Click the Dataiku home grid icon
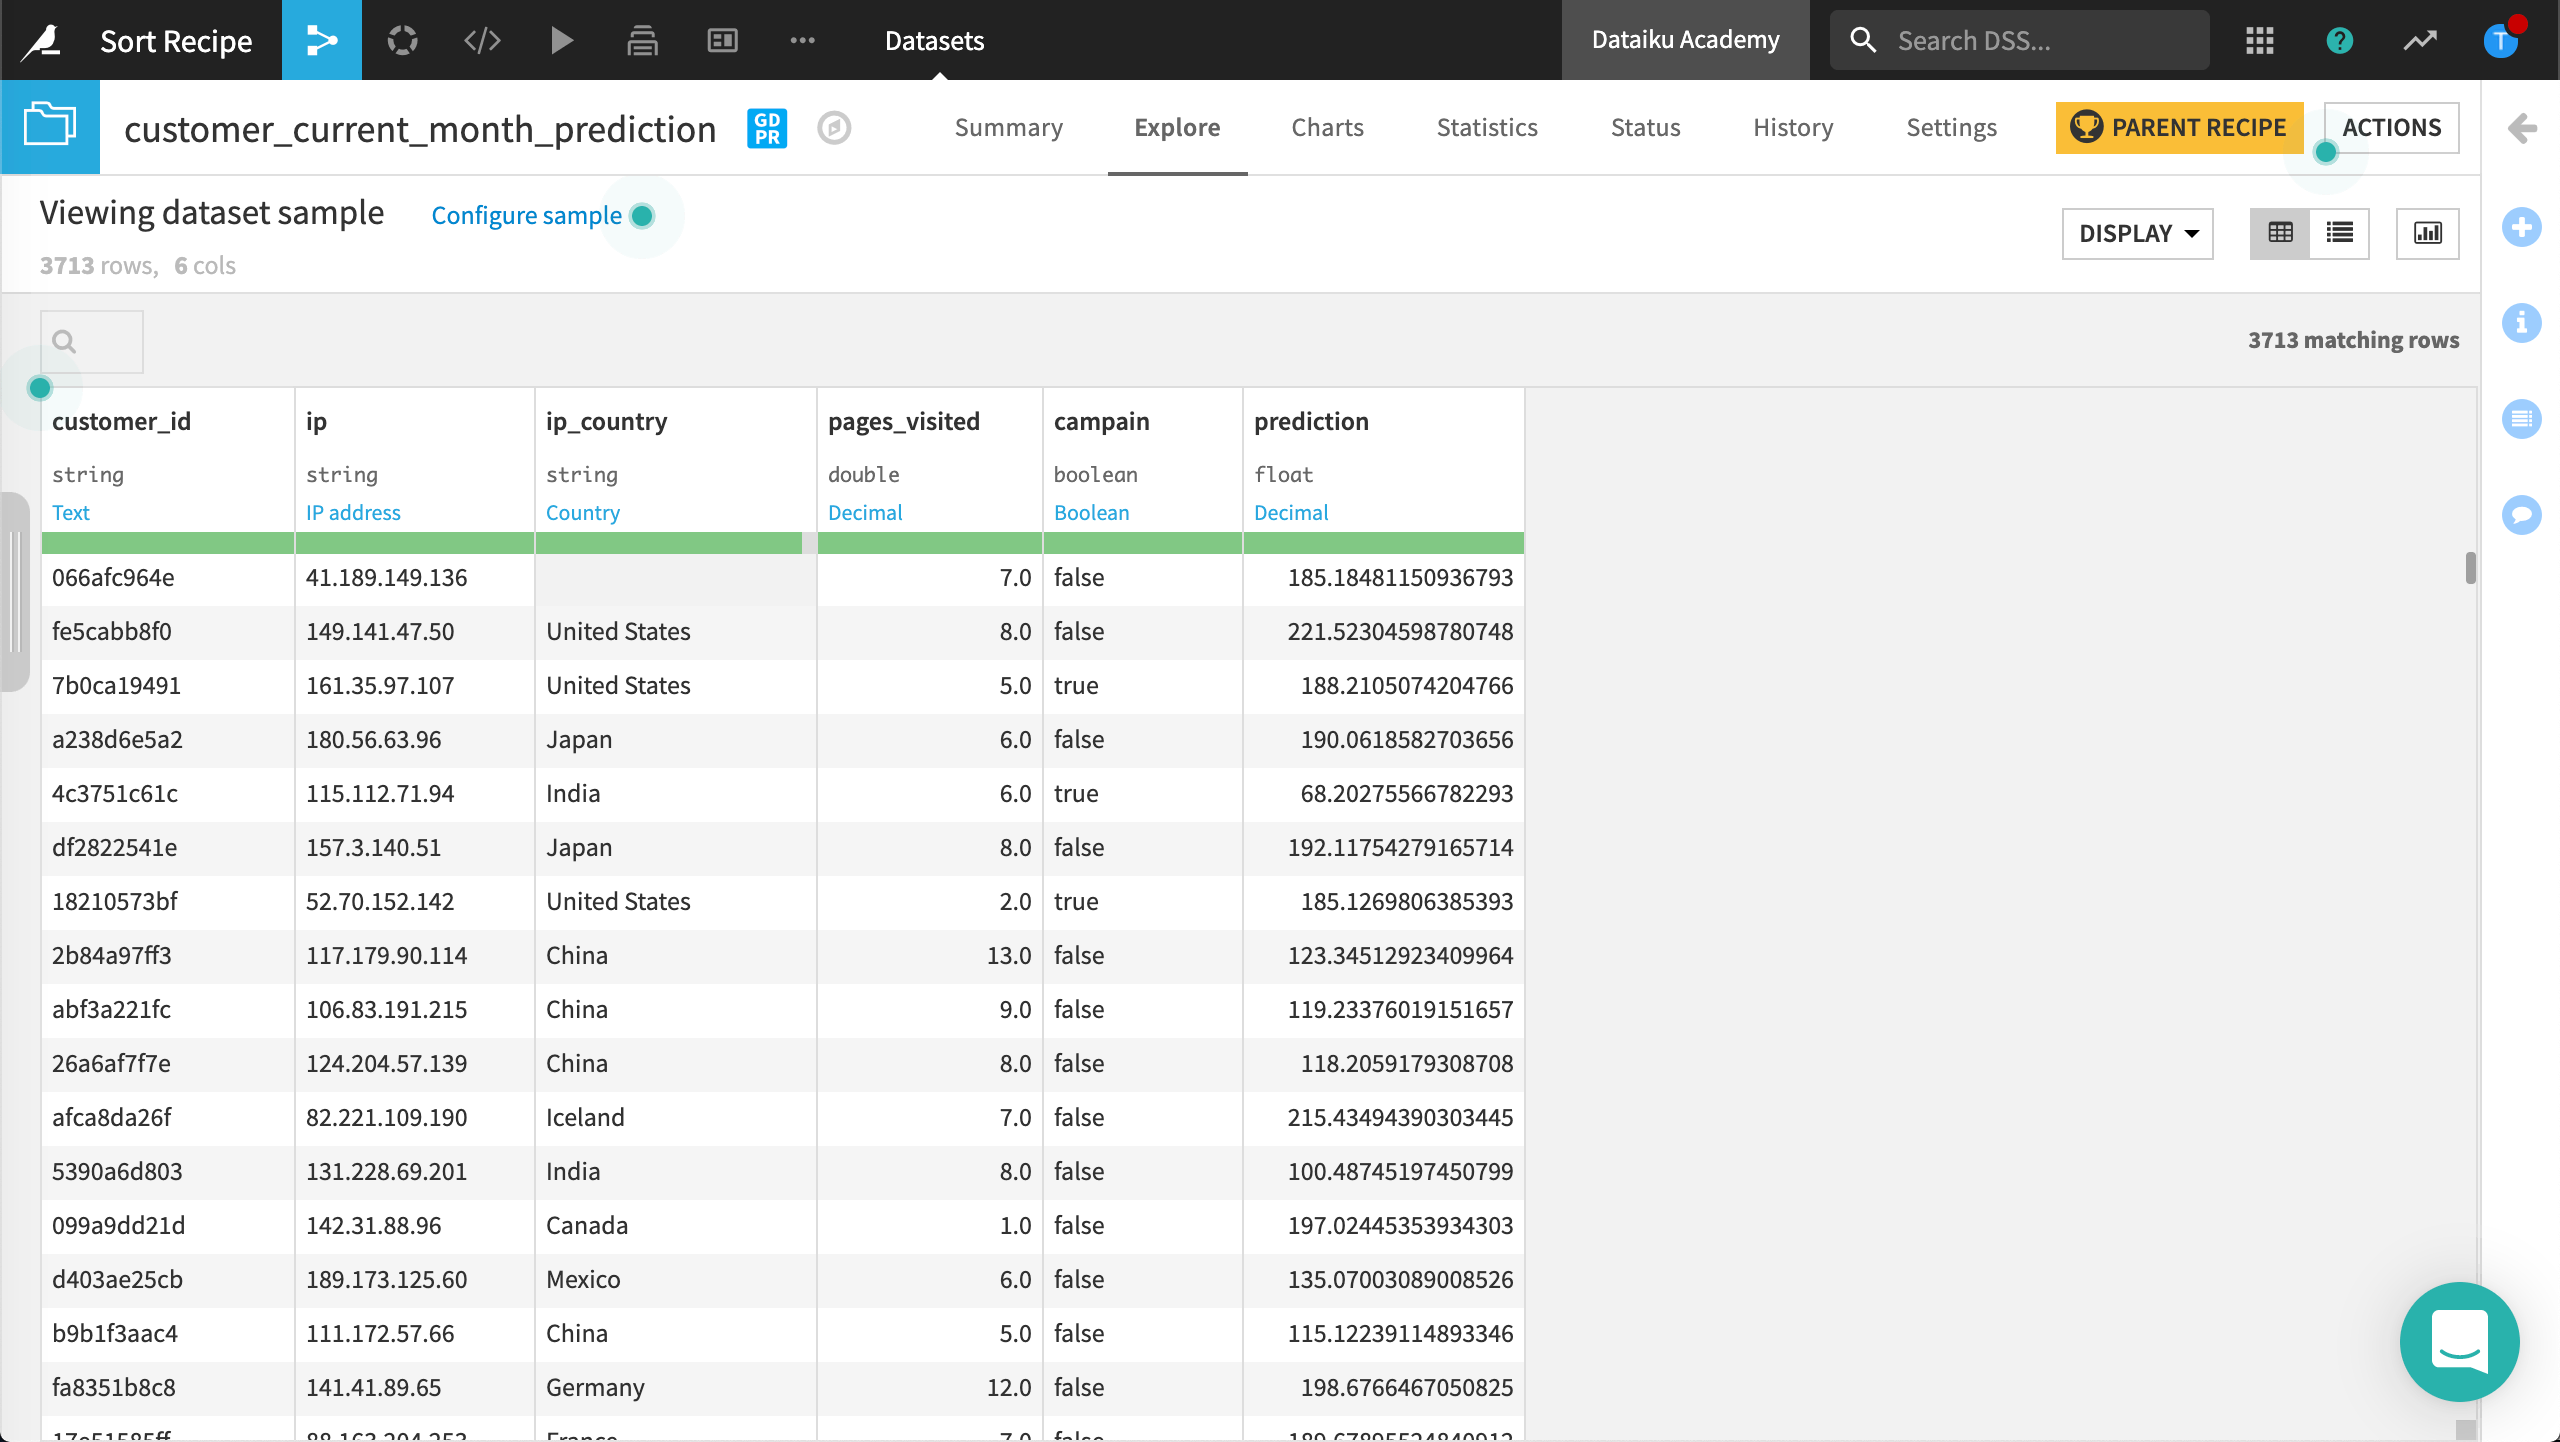This screenshot has width=2560, height=1442. (2259, 39)
